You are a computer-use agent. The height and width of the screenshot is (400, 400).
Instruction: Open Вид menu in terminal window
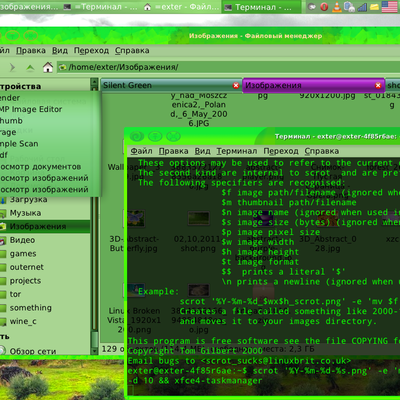click(202, 151)
